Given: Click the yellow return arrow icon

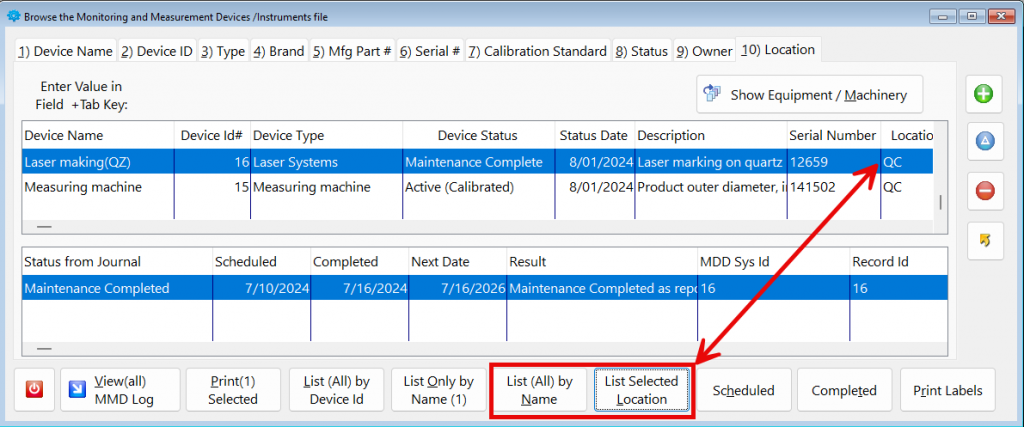Looking at the screenshot, I should [x=984, y=241].
